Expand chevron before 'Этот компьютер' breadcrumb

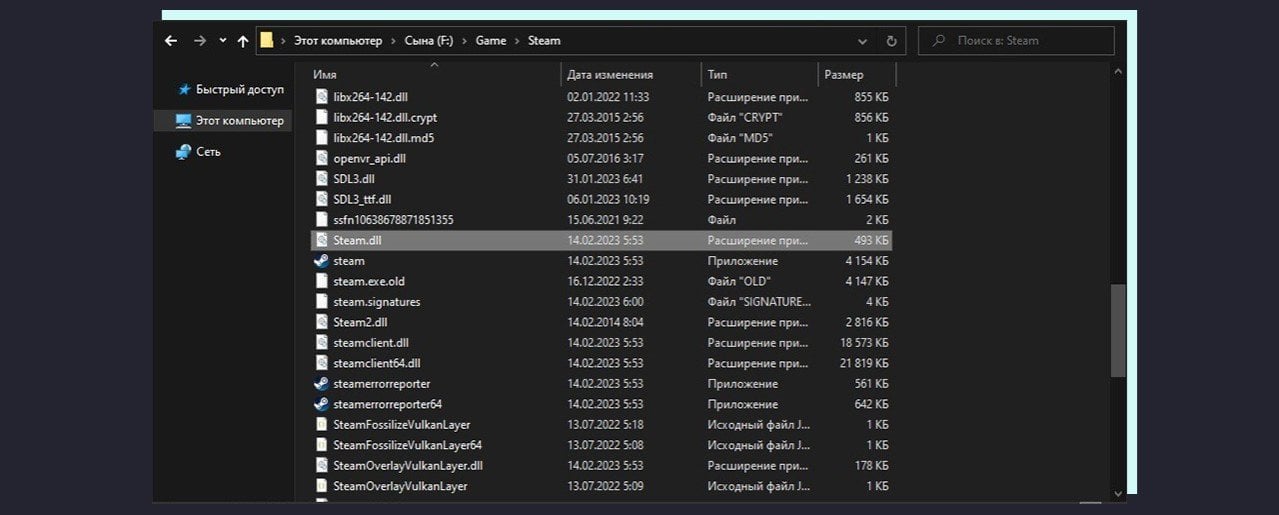pyautogui.click(x=283, y=41)
